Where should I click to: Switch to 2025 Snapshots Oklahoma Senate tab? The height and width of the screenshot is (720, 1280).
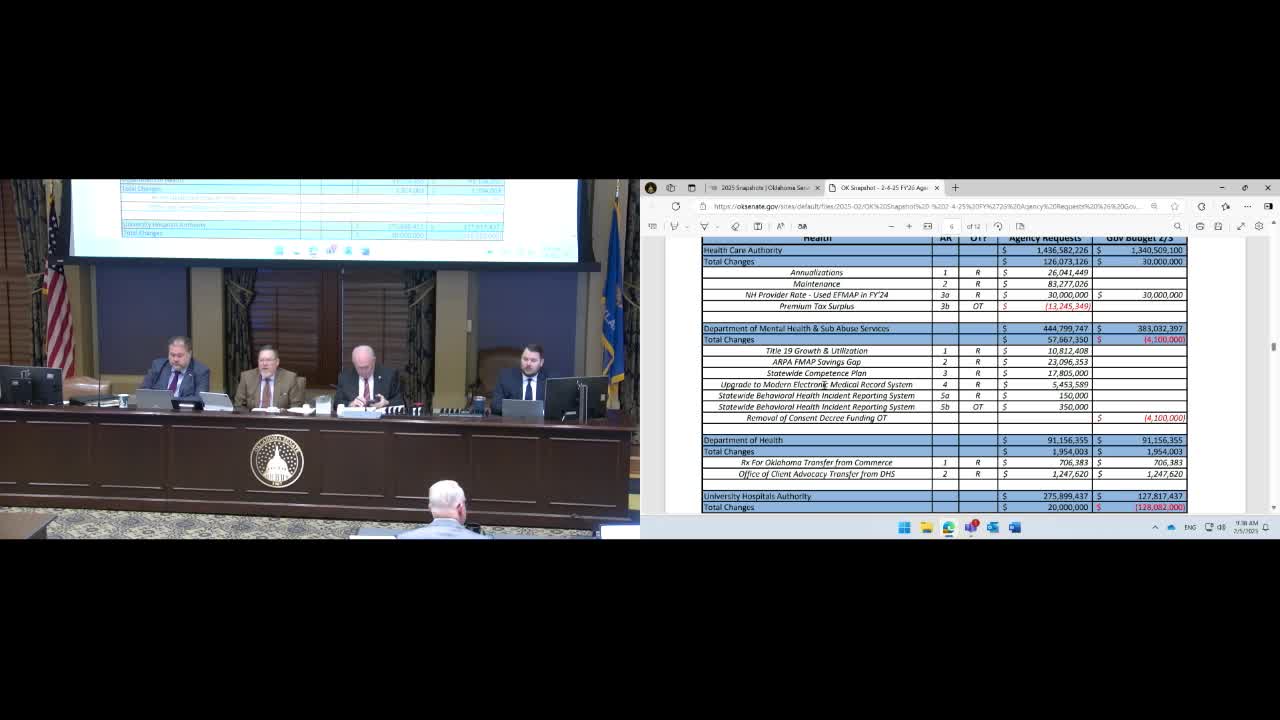click(x=763, y=187)
